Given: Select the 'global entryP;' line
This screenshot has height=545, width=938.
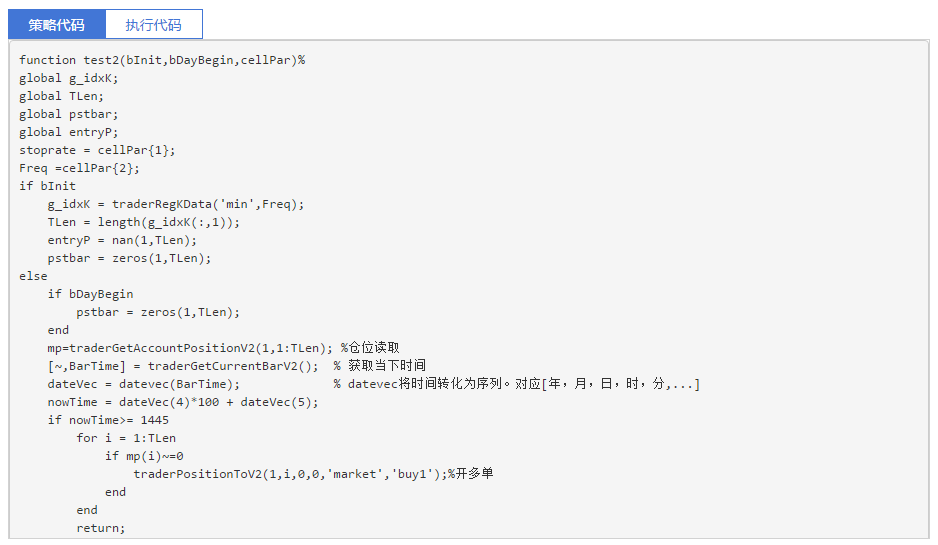Looking at the screenshot, I should click(x=69, y=132).
